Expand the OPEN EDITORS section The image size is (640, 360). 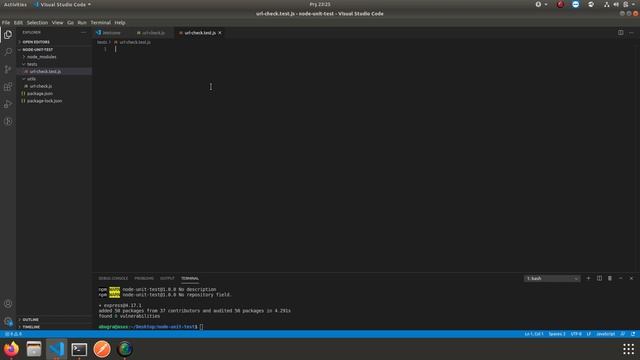point(36,42)
